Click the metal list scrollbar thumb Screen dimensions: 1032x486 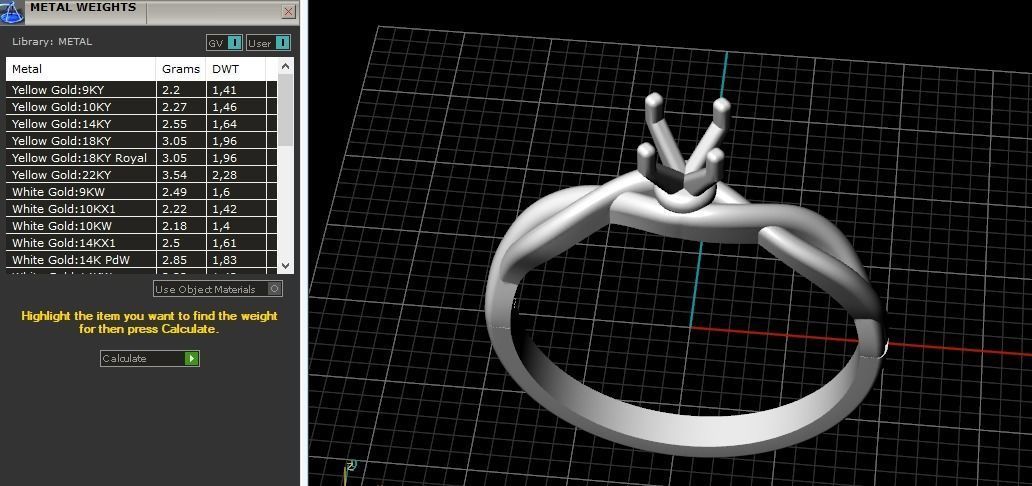285,110
